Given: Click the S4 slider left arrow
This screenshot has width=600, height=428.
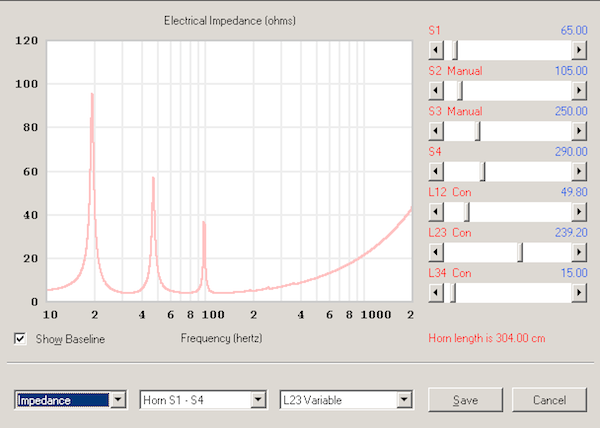Looking at the screenshot, I should click(x=436, y=171).
